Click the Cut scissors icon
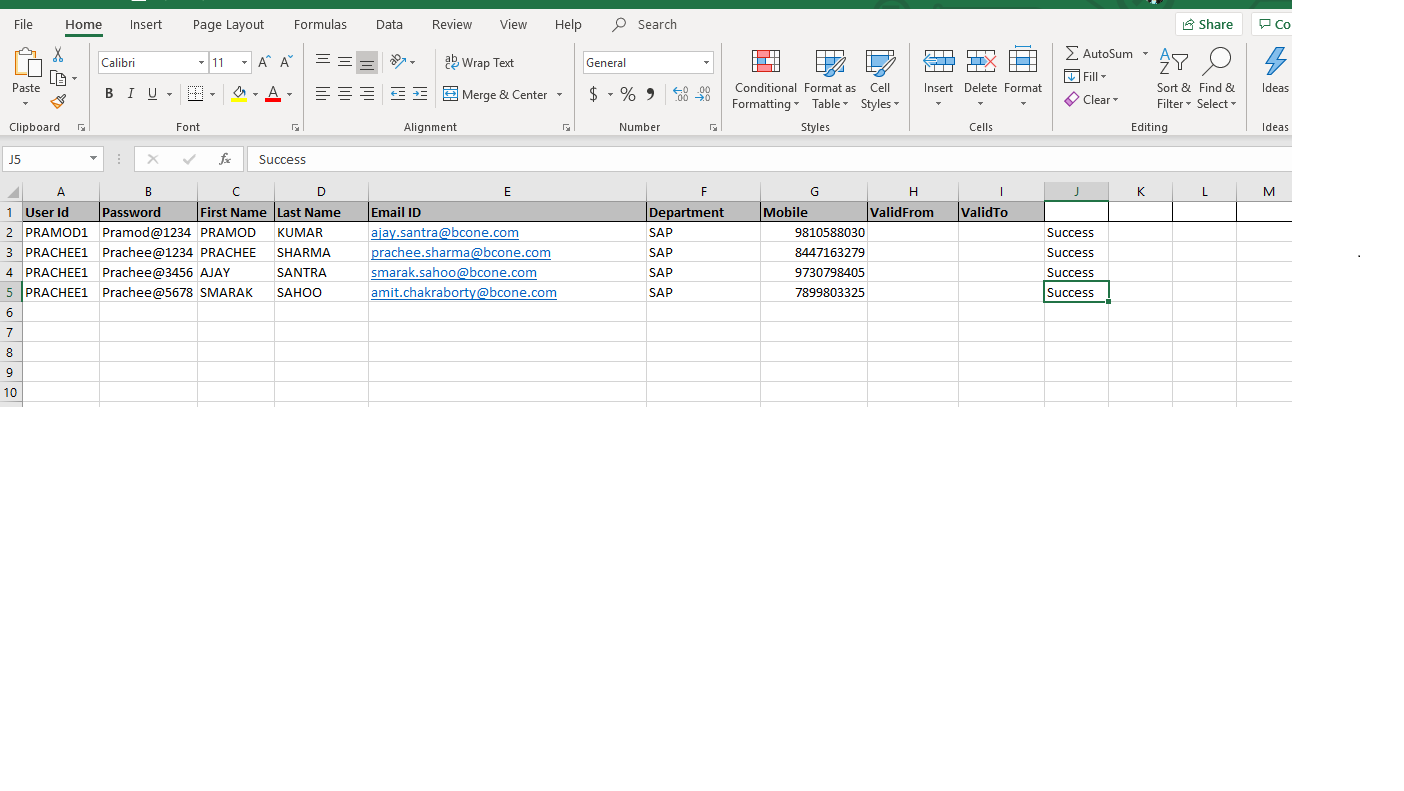Screen dimensions: 1404x791 [58, 55]
